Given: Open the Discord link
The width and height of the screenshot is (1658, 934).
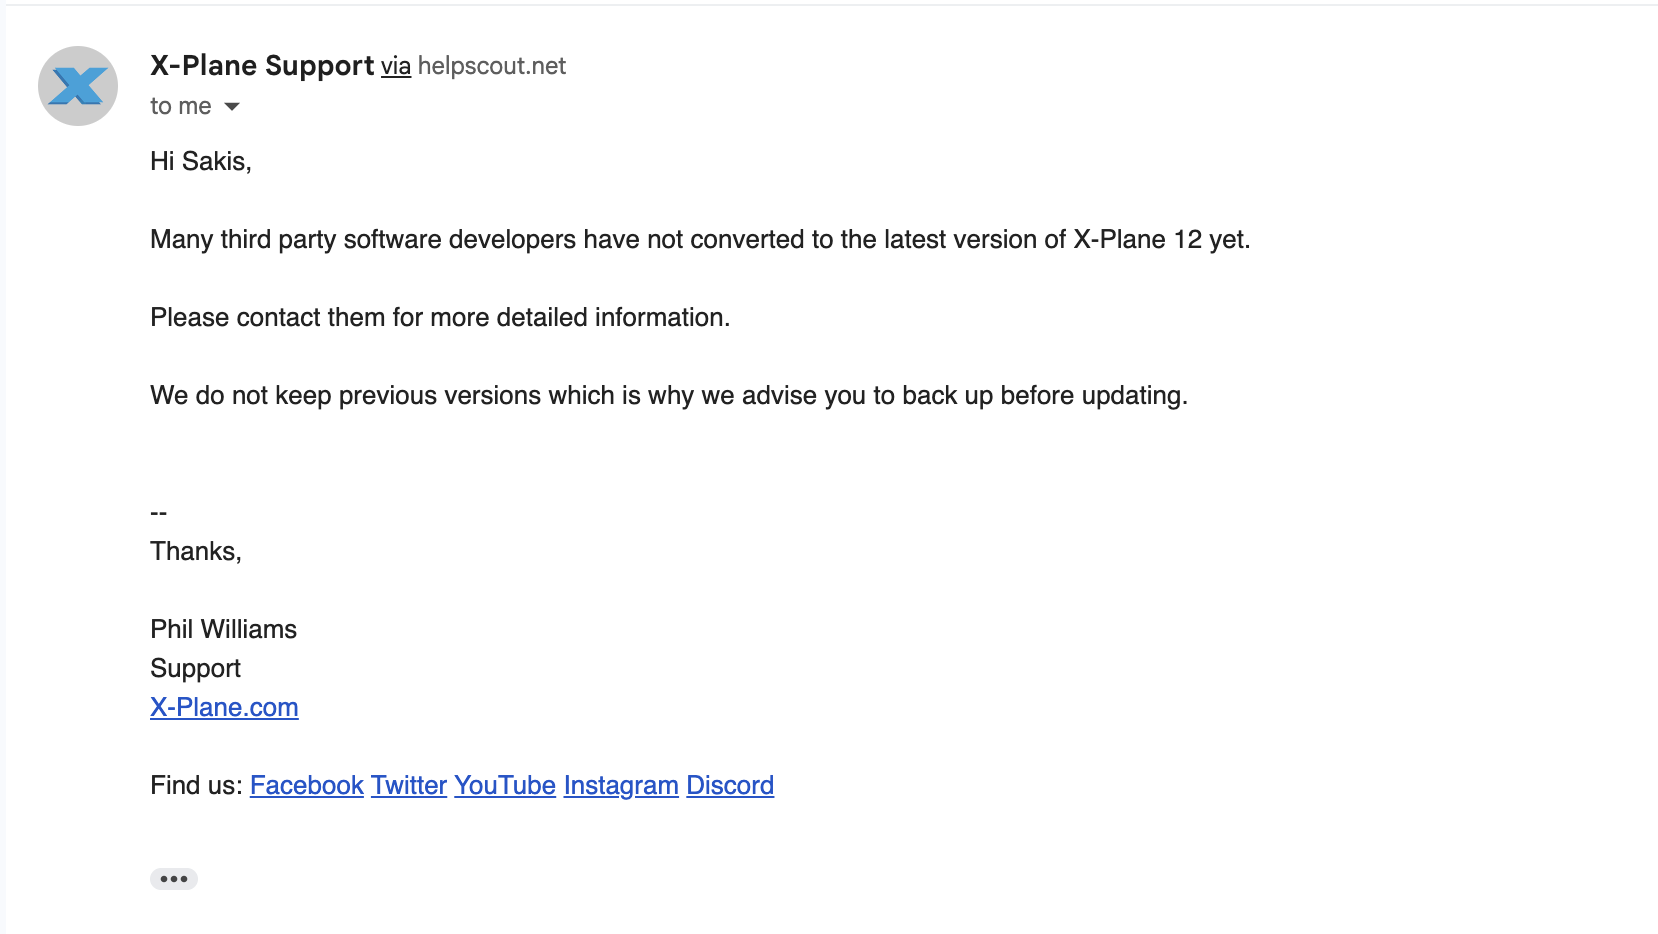Looking at the screenshot, I should tap(729, 785).
